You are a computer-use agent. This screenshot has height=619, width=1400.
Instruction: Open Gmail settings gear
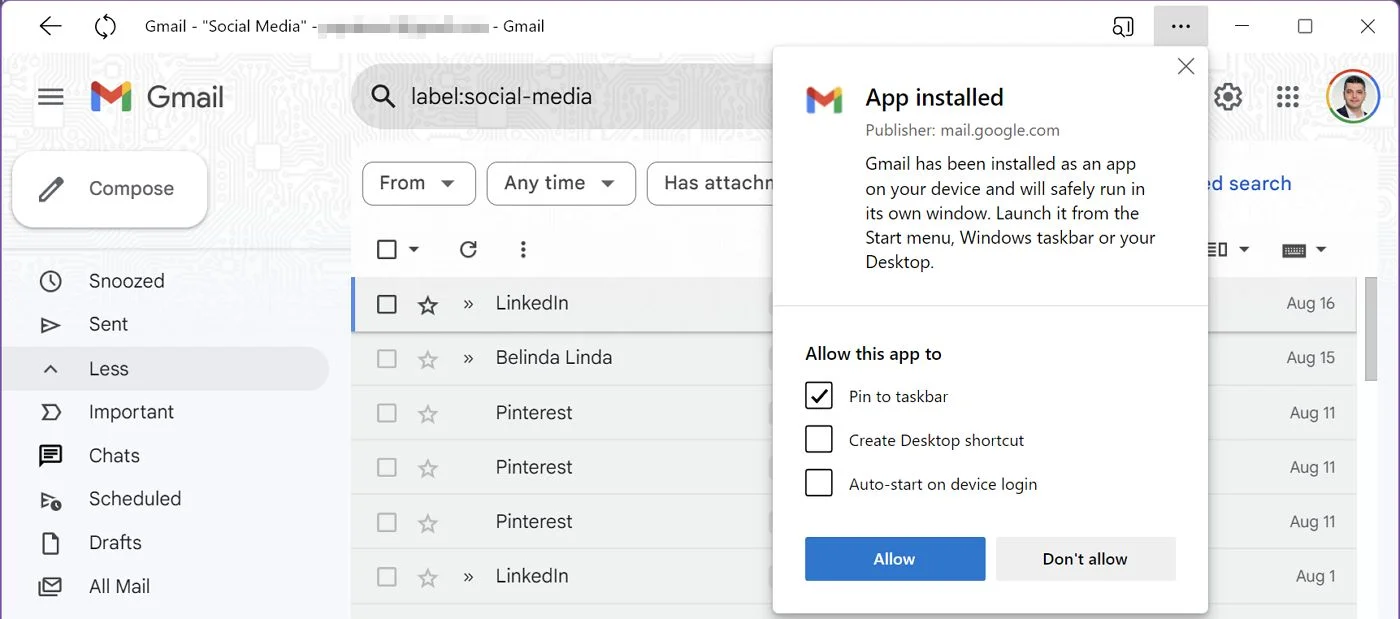coord(1228,96)
